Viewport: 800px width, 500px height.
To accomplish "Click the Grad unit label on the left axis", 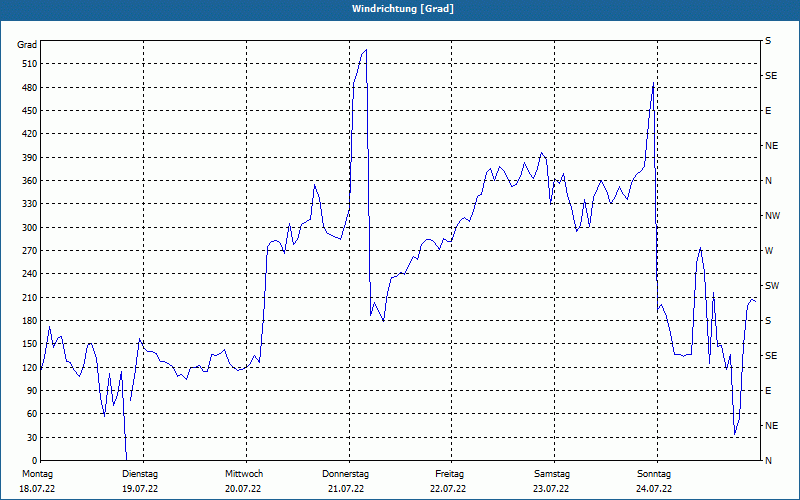I will pyautogui.click(x=27, y=45).
